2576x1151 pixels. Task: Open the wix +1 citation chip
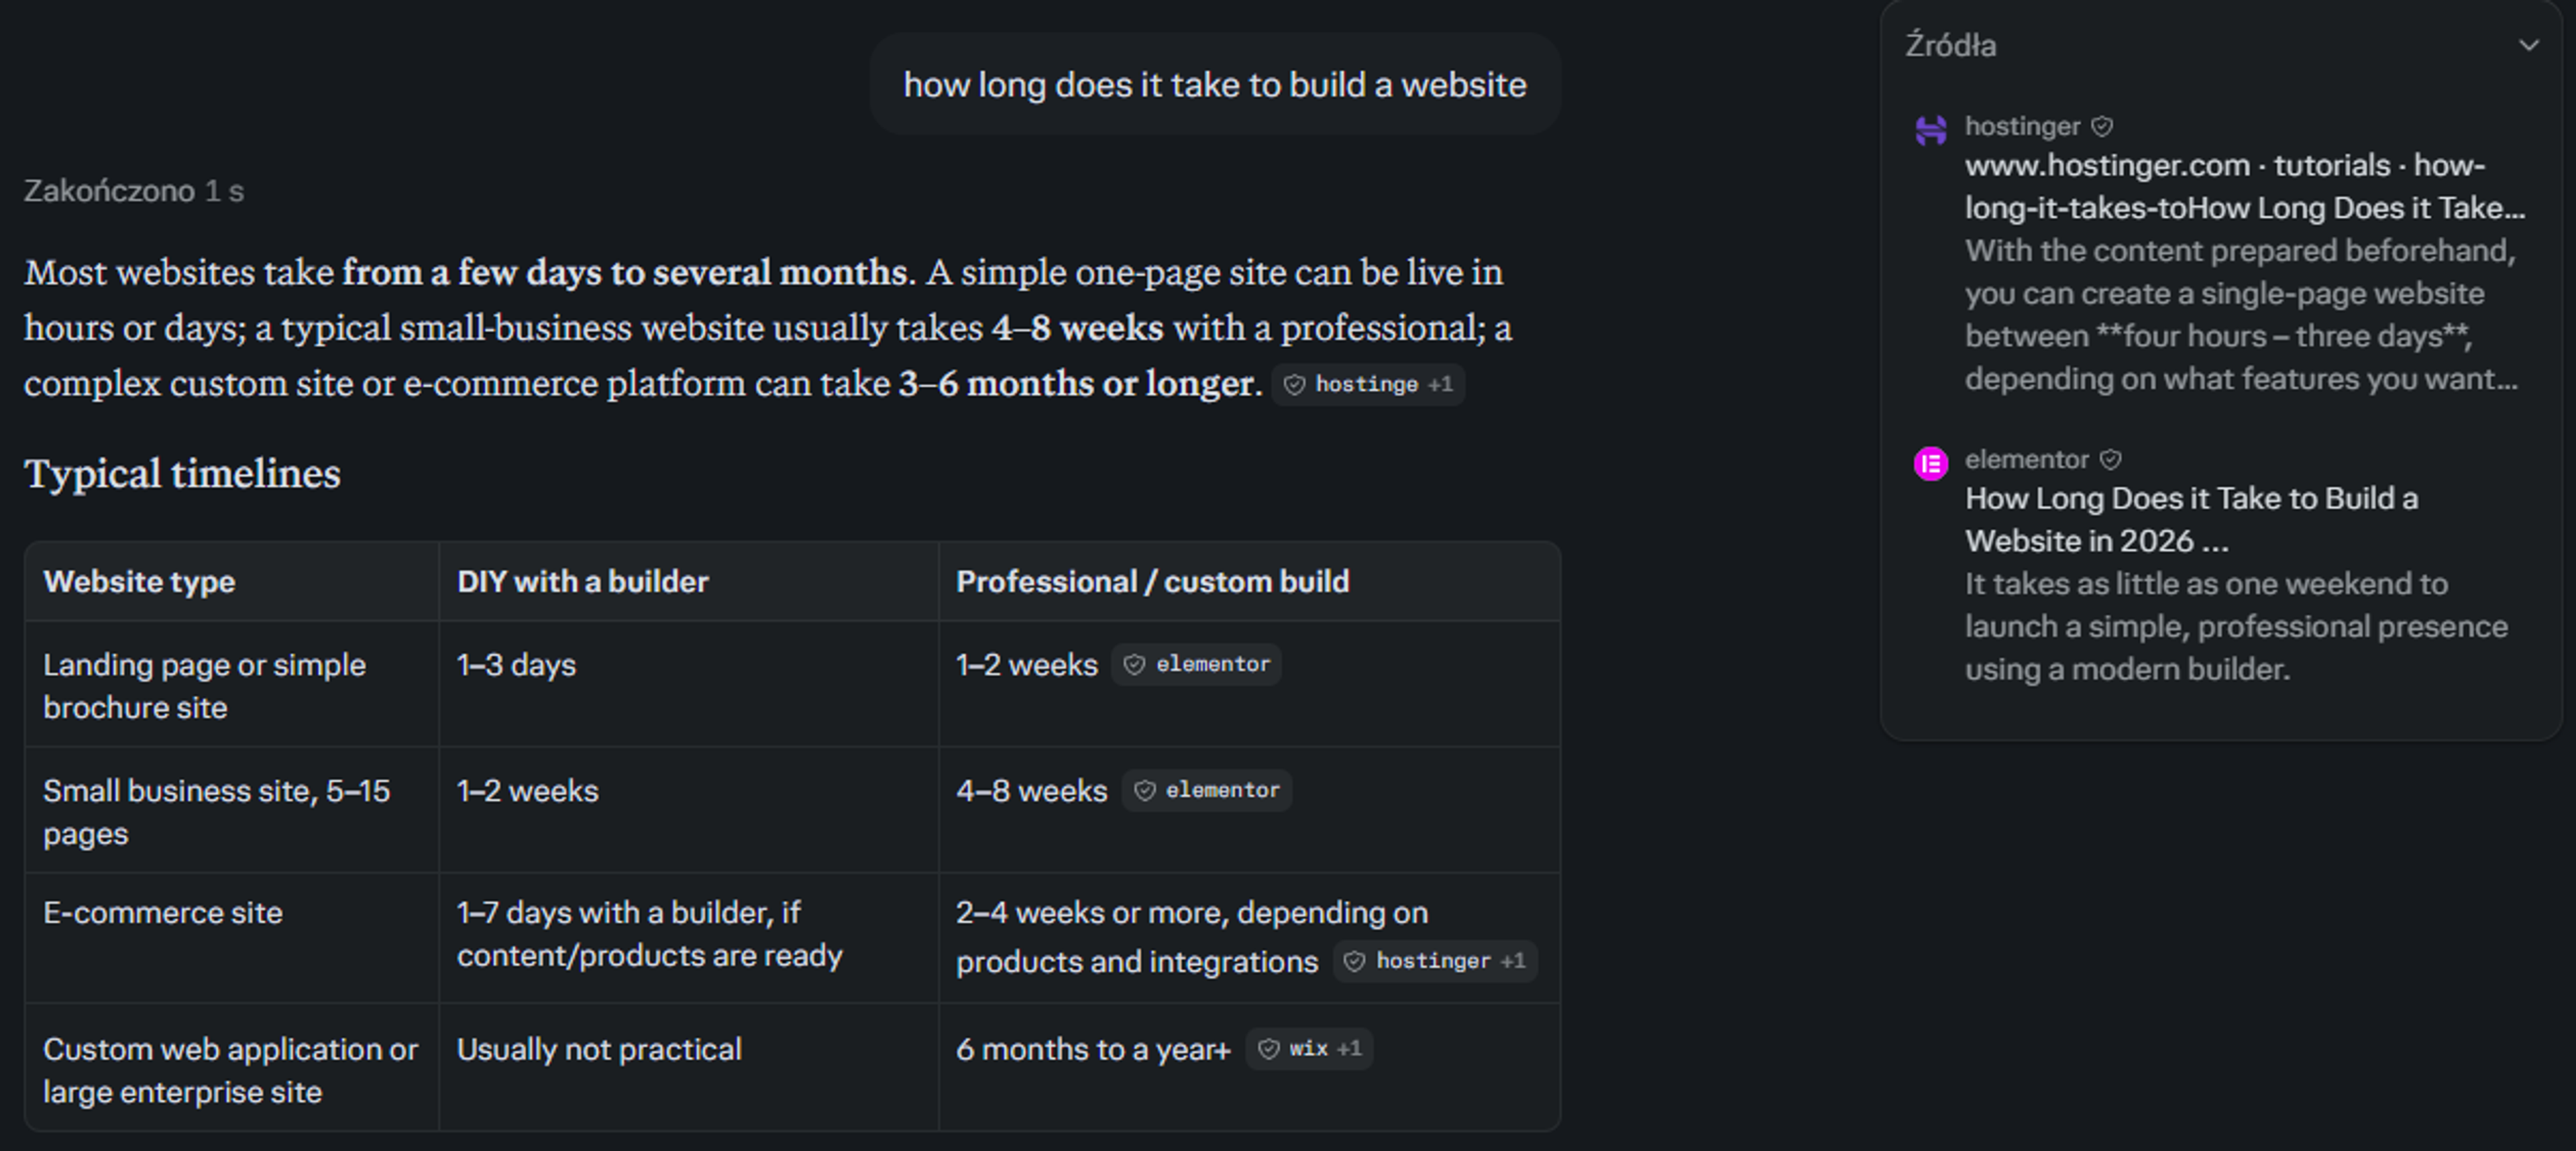click(1309, 1049)
